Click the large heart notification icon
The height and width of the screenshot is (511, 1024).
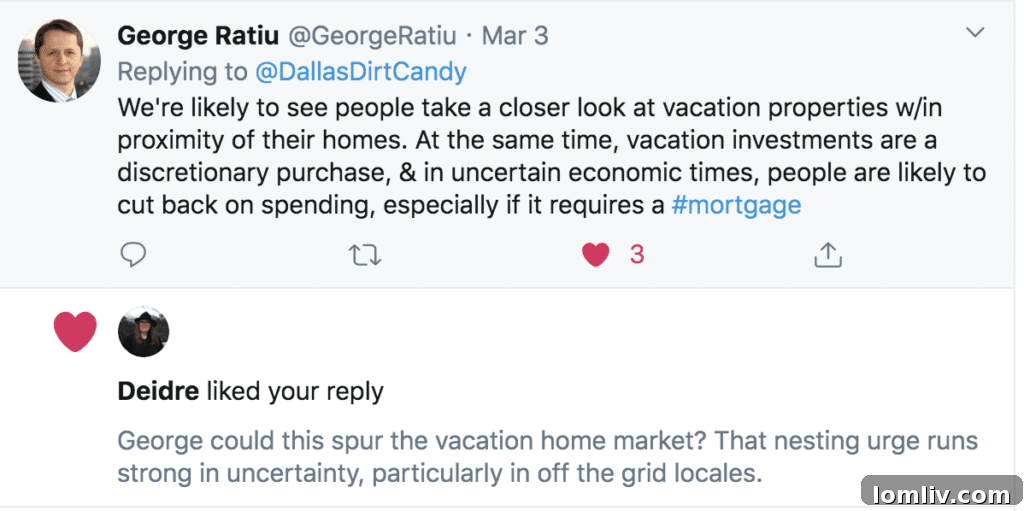(x=75, y=332)
